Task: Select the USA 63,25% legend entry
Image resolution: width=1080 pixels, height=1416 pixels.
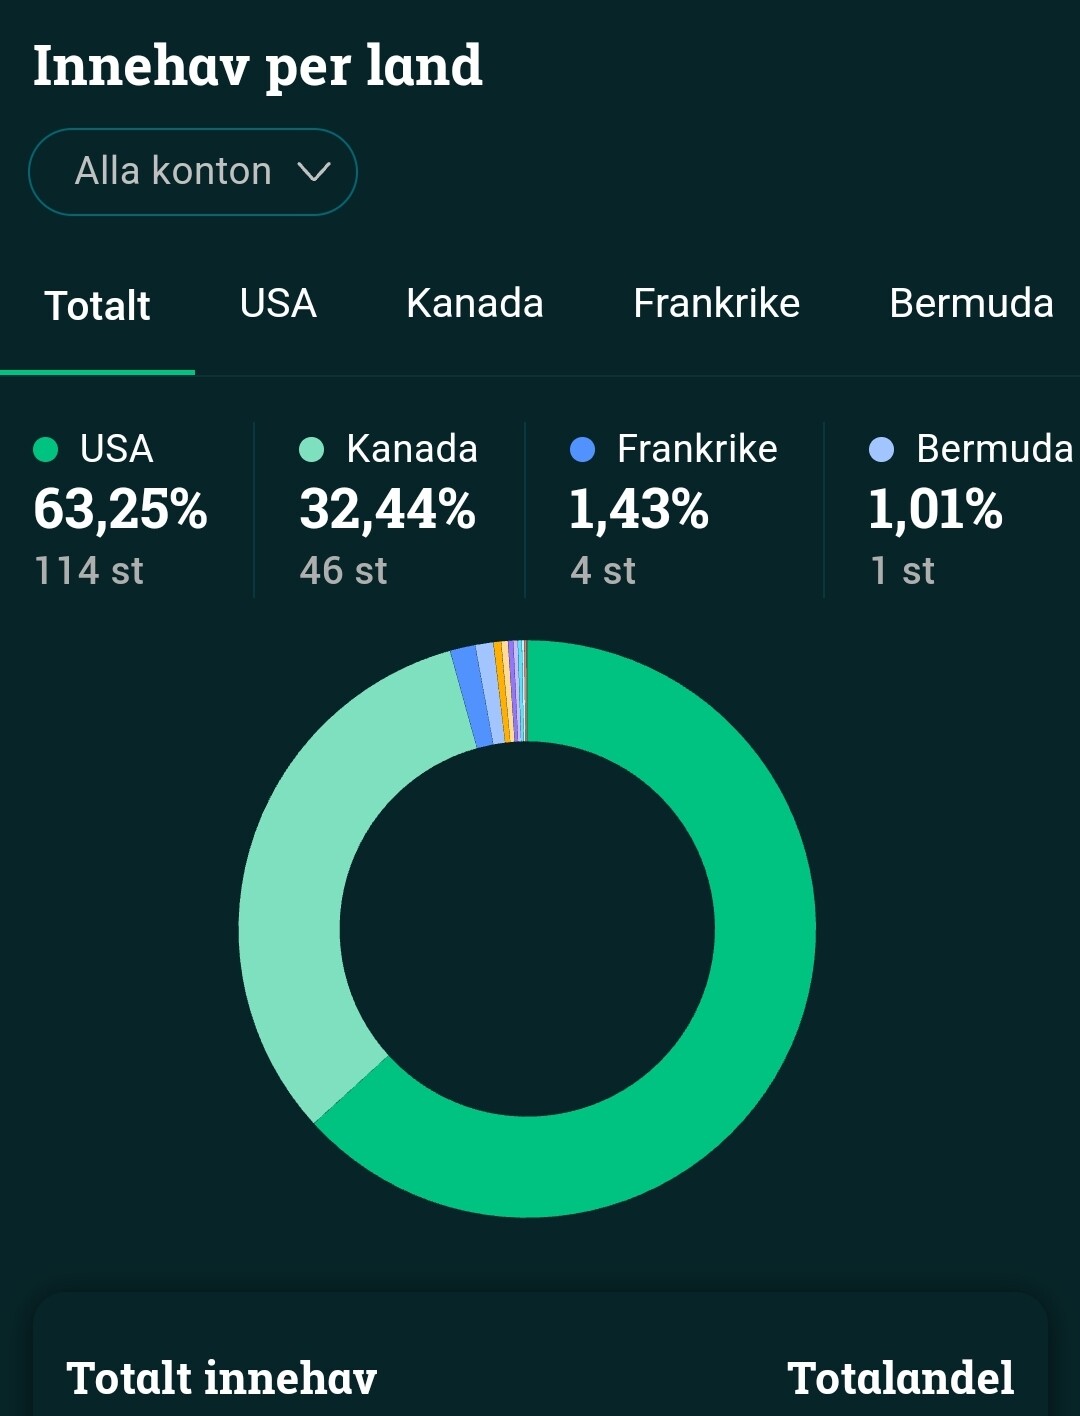Action: pos(121,509)
